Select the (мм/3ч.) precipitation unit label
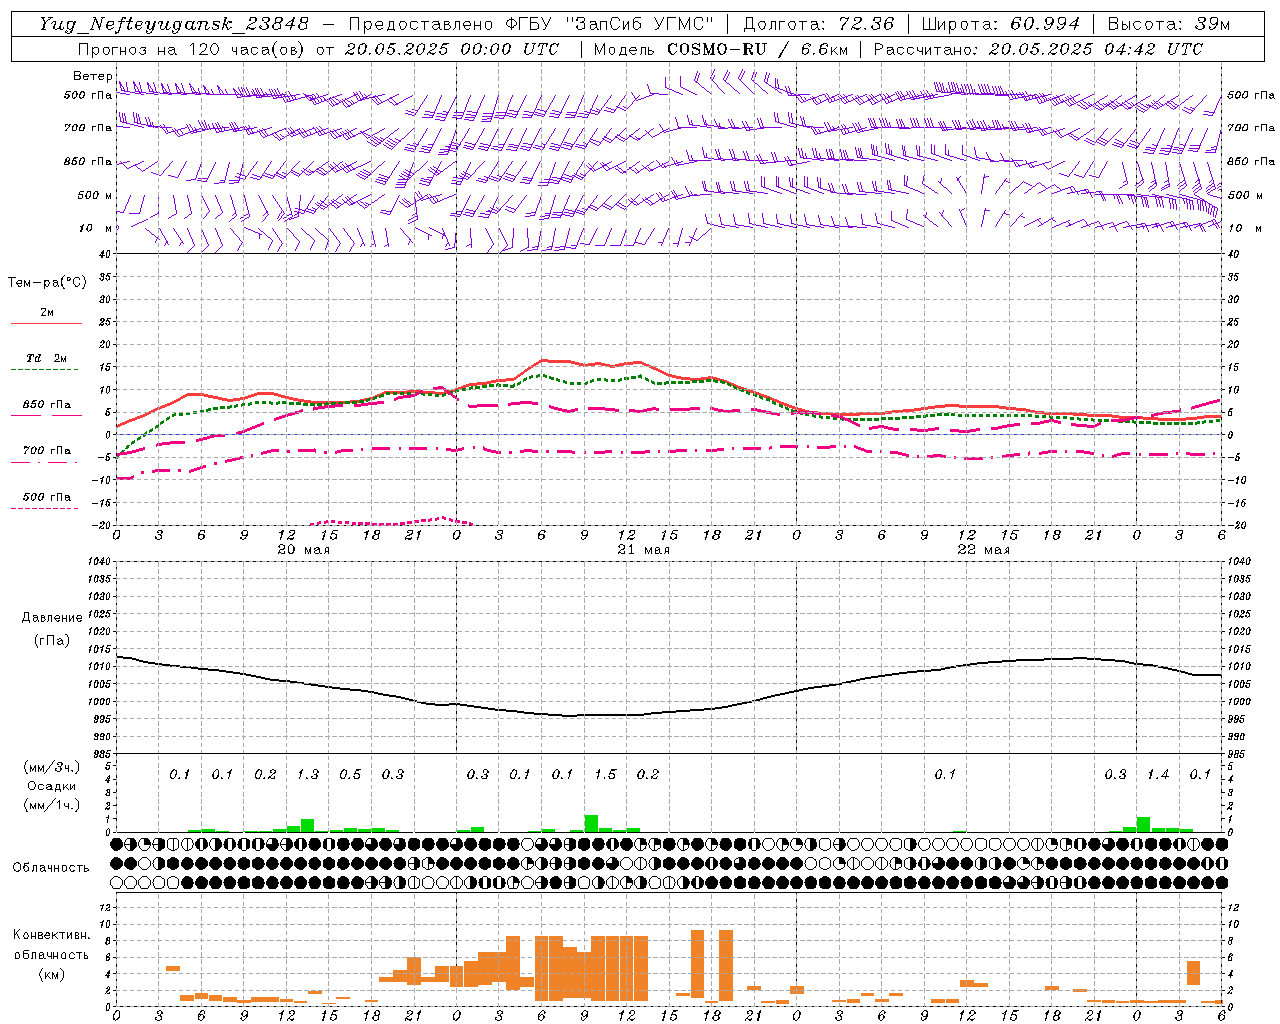Screen dimensions: 1280x1024 pyautogui.click(x=51, y=767)
